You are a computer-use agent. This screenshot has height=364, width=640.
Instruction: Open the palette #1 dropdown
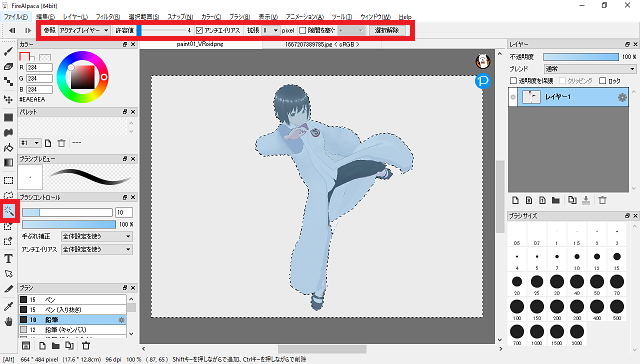(x=30, y=143)
